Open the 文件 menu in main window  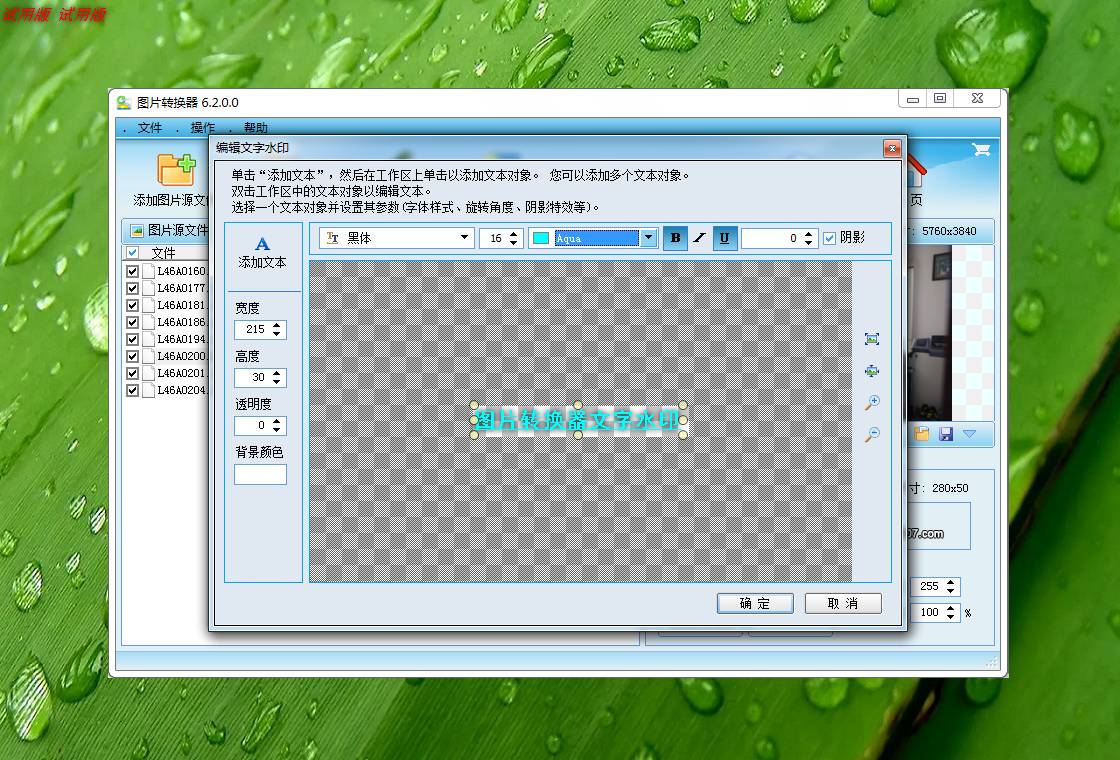point(150,128)
